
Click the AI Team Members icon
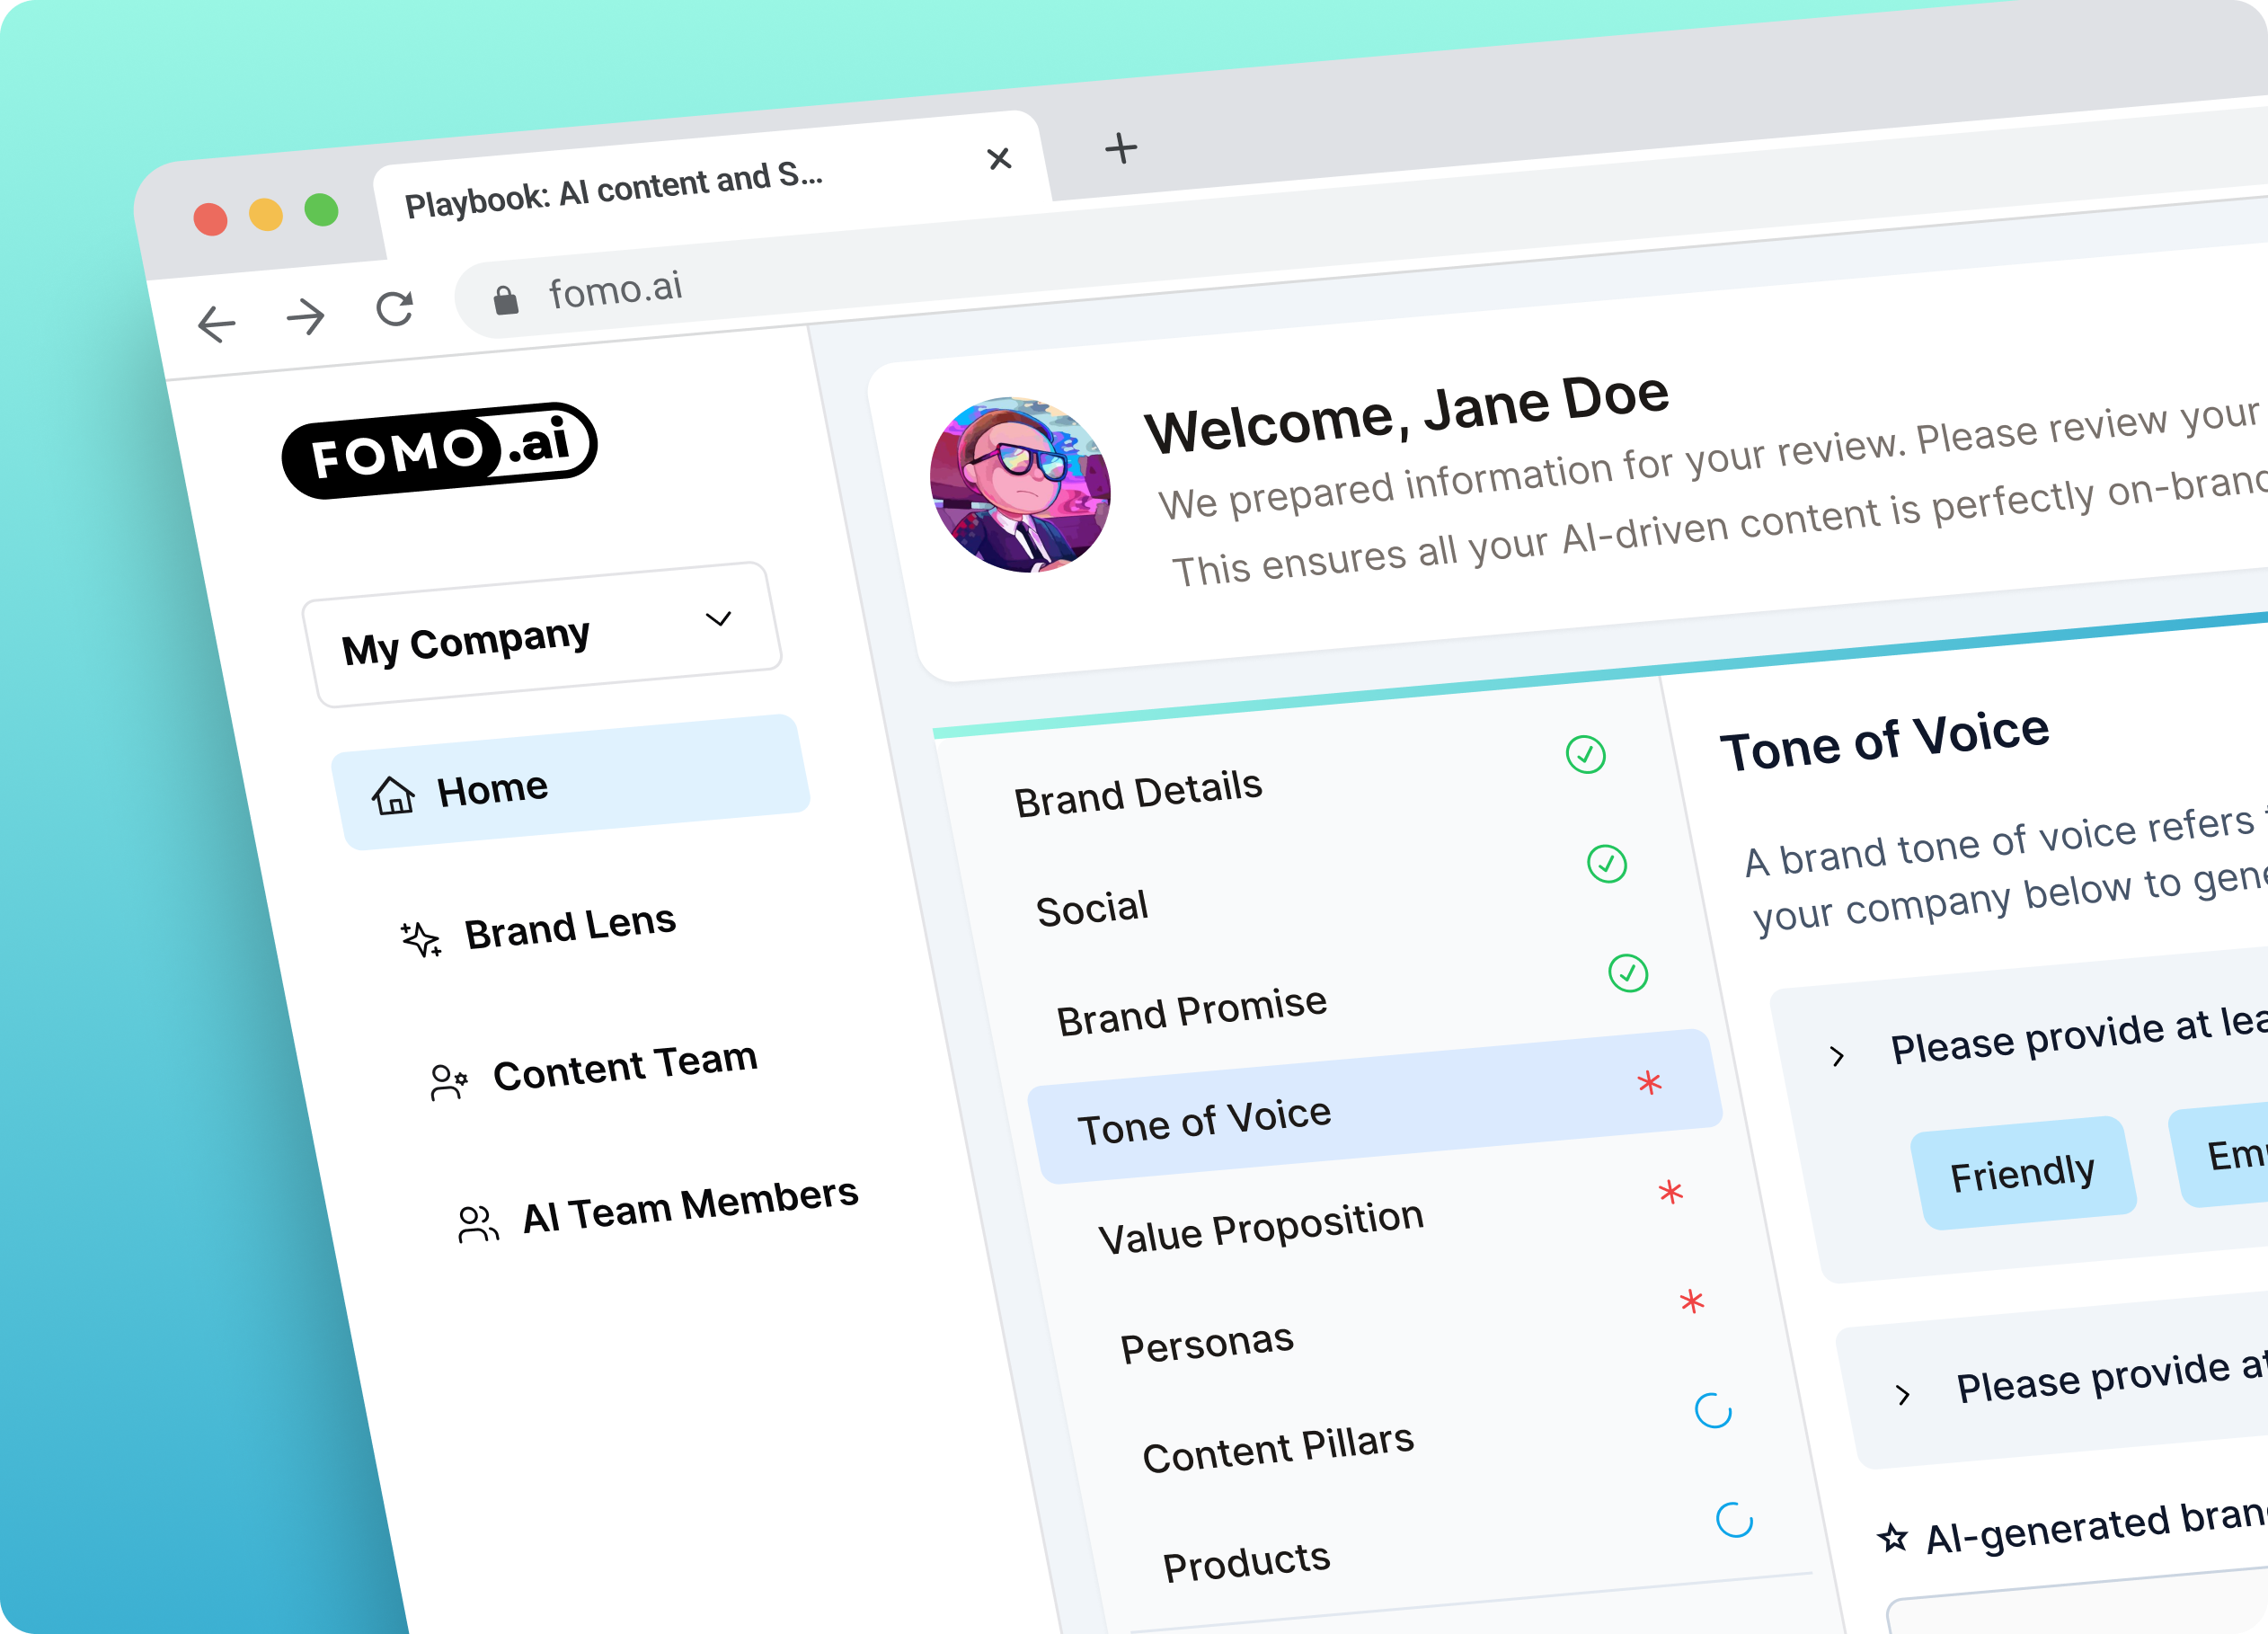[x=477, y=1223]
